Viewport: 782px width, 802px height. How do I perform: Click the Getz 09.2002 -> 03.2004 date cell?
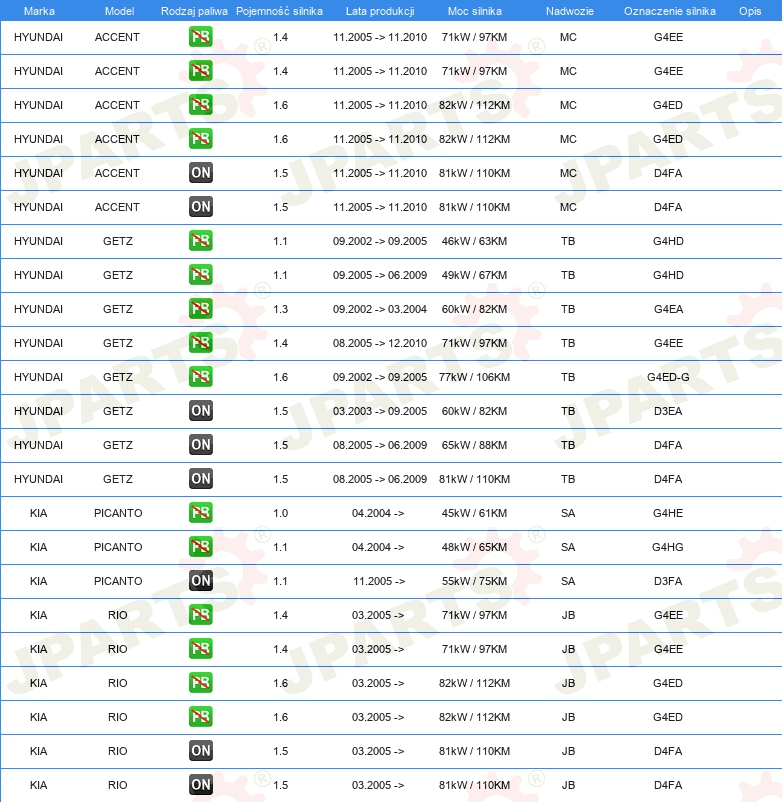pos(379,309)
